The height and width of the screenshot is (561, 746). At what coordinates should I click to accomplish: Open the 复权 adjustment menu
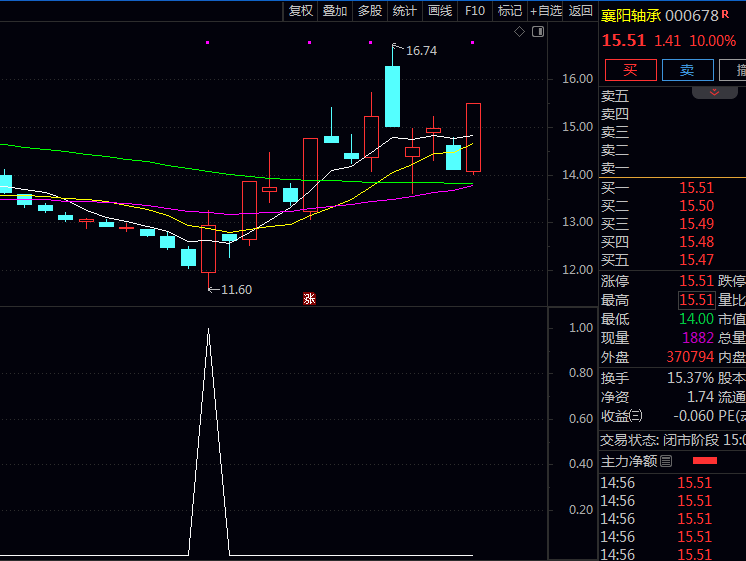[301, 11]
